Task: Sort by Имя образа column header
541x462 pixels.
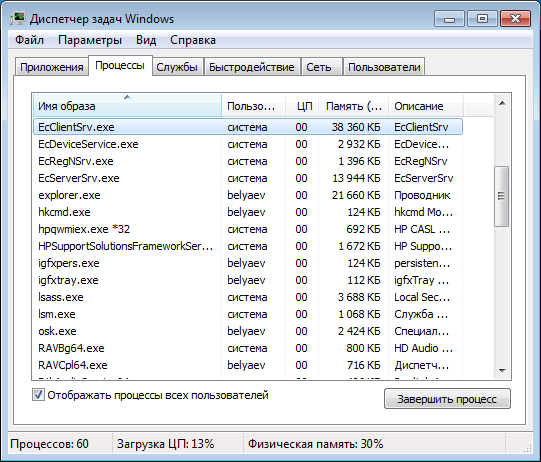Action: click(x=127, y=106)
